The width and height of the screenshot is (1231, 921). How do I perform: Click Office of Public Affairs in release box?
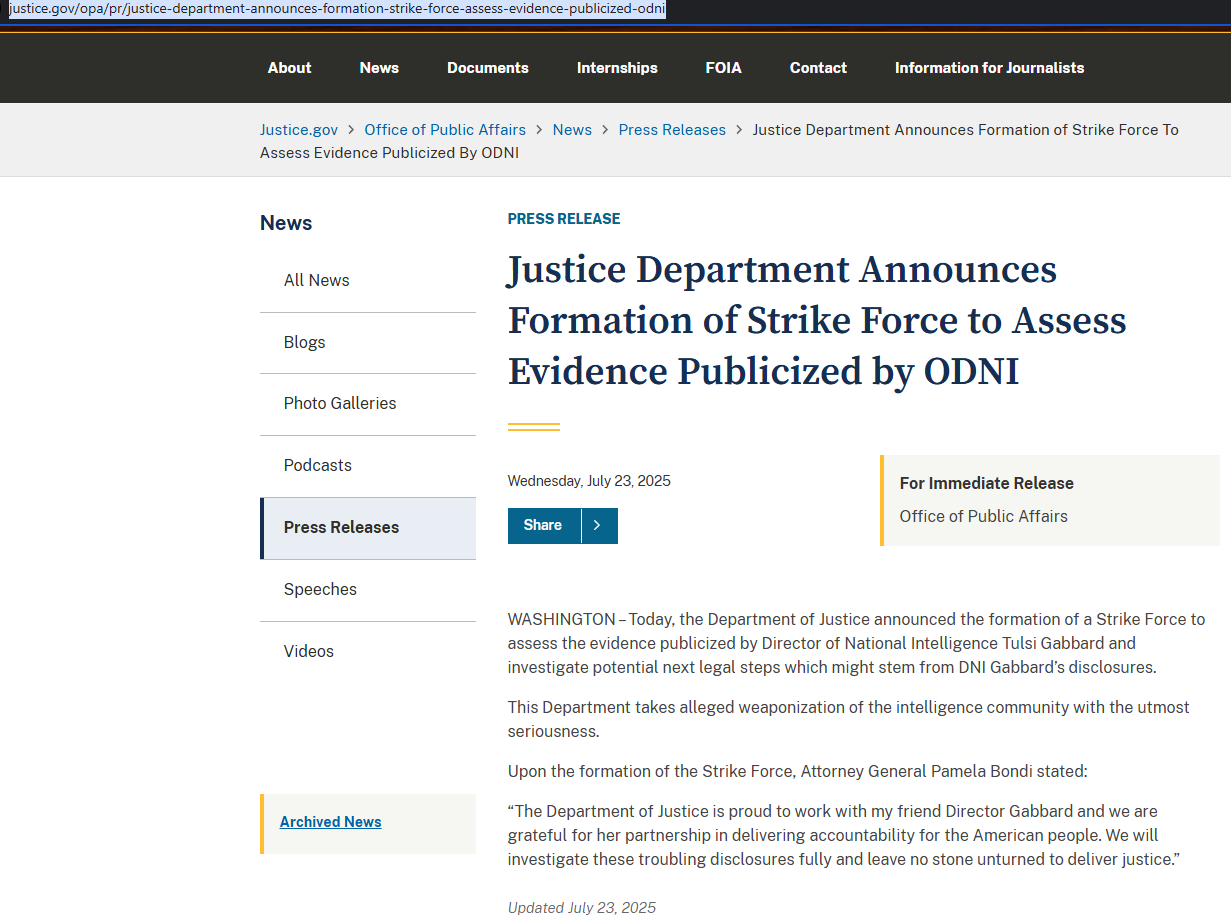click(x=984, y=517)
